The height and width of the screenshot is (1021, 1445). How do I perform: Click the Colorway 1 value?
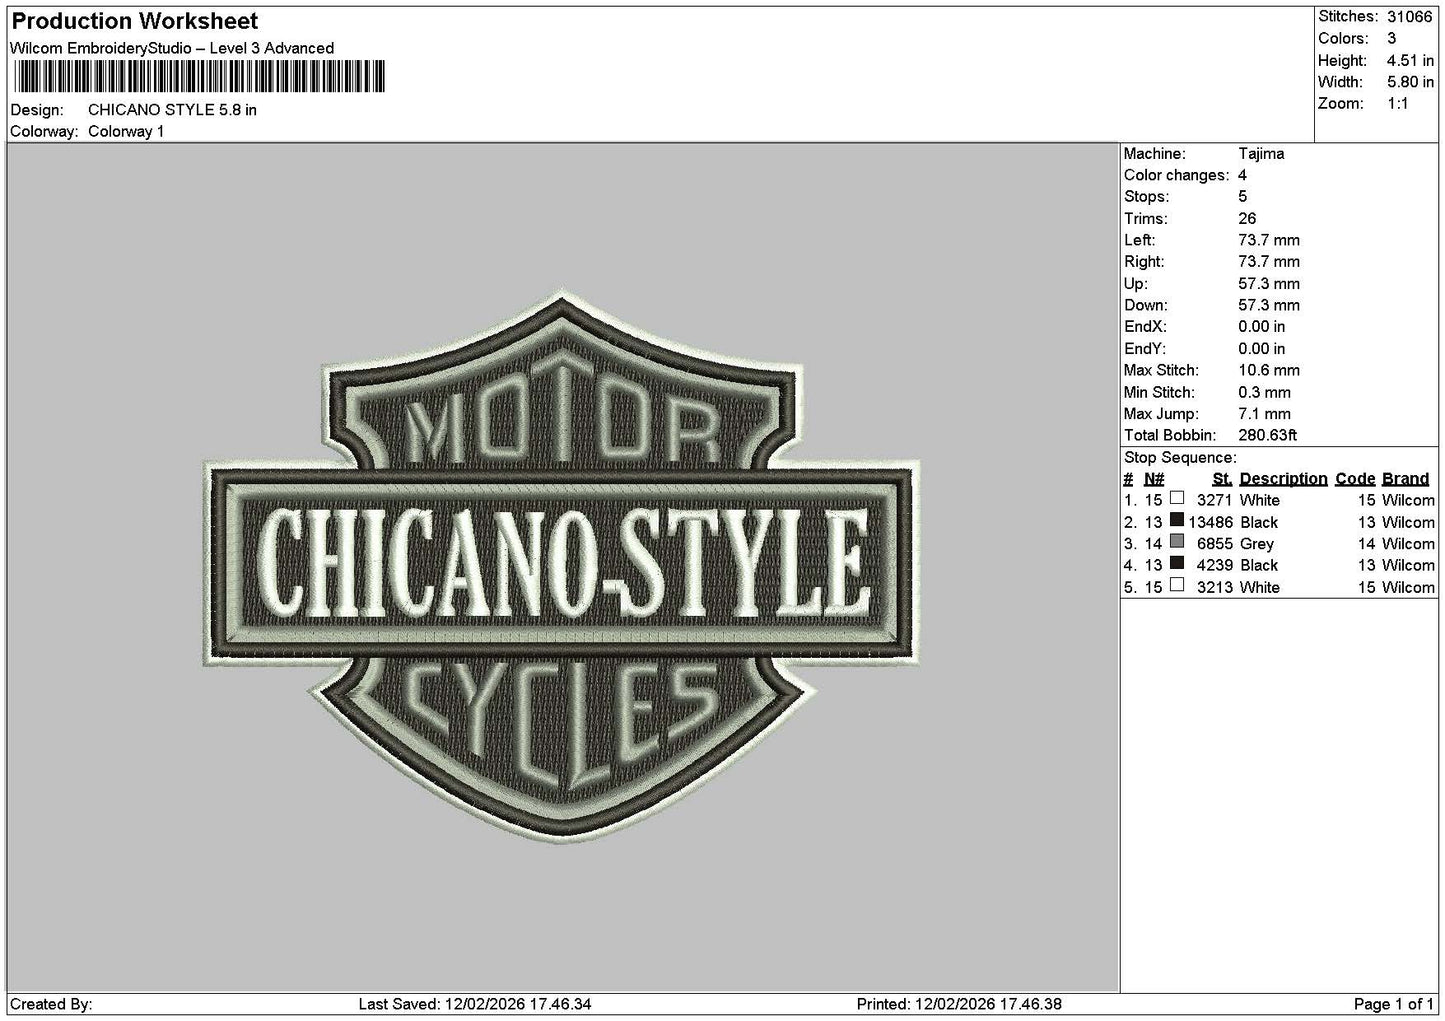coord(126,132)
